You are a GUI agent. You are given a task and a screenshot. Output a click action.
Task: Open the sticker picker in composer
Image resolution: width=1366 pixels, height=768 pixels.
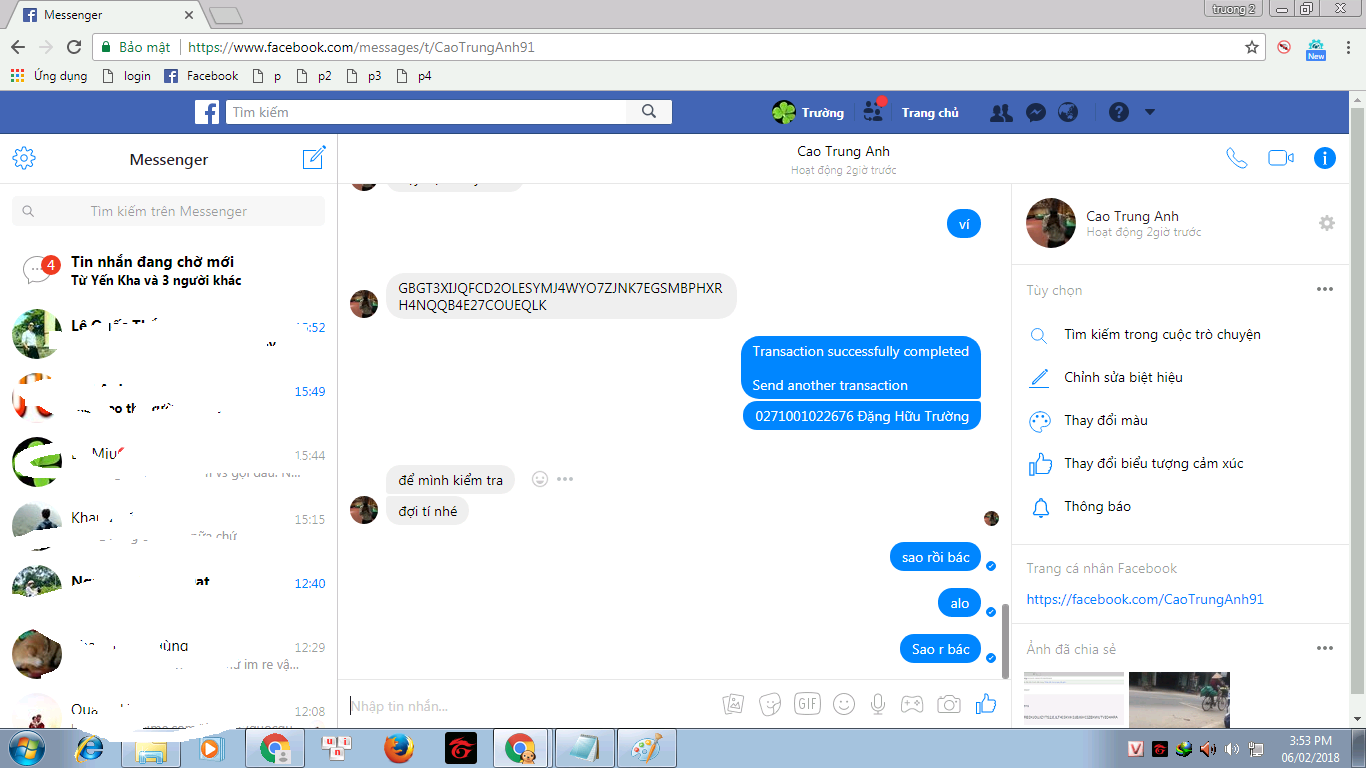click(770, 704)
